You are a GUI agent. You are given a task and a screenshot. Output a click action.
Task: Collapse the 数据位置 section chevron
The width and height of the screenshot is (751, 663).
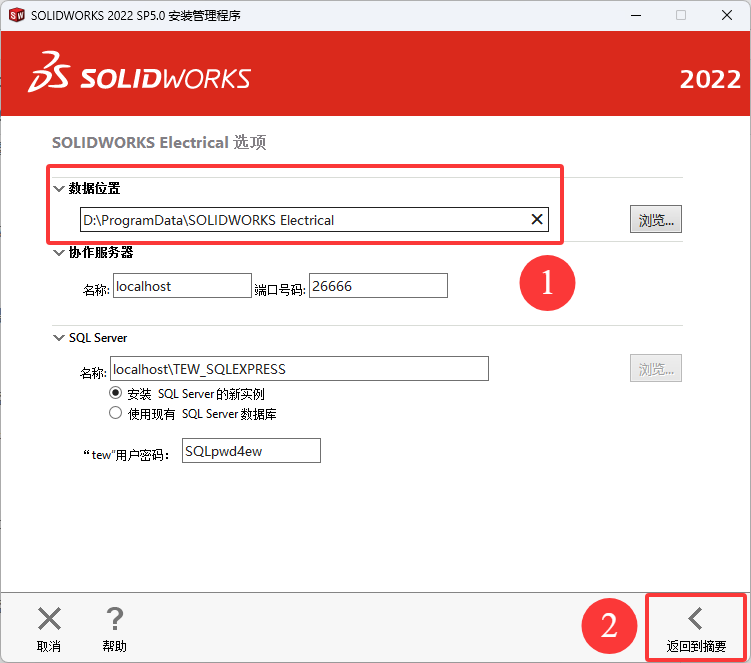pos(58,189)
